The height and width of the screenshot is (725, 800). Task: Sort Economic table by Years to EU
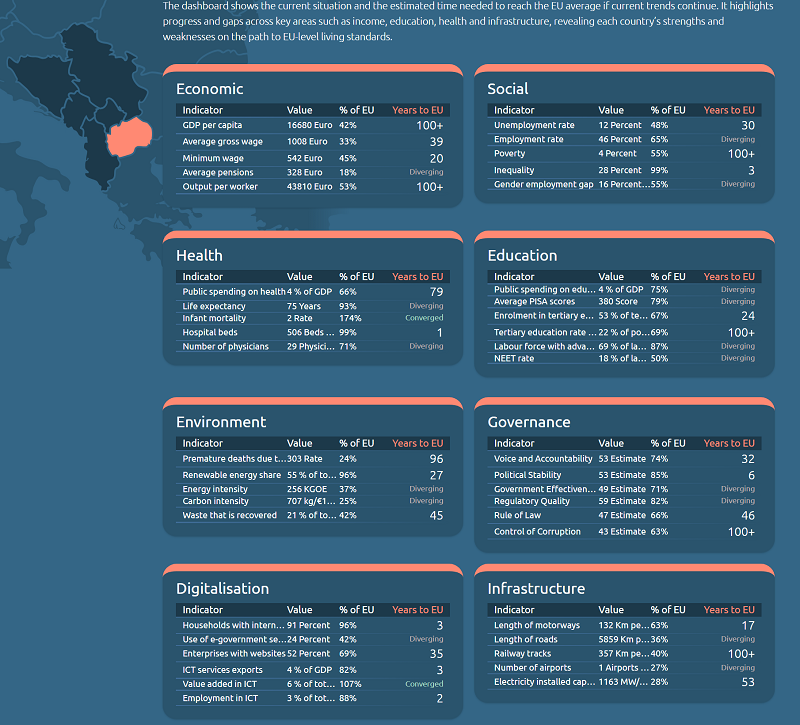[x=417, y=110]
